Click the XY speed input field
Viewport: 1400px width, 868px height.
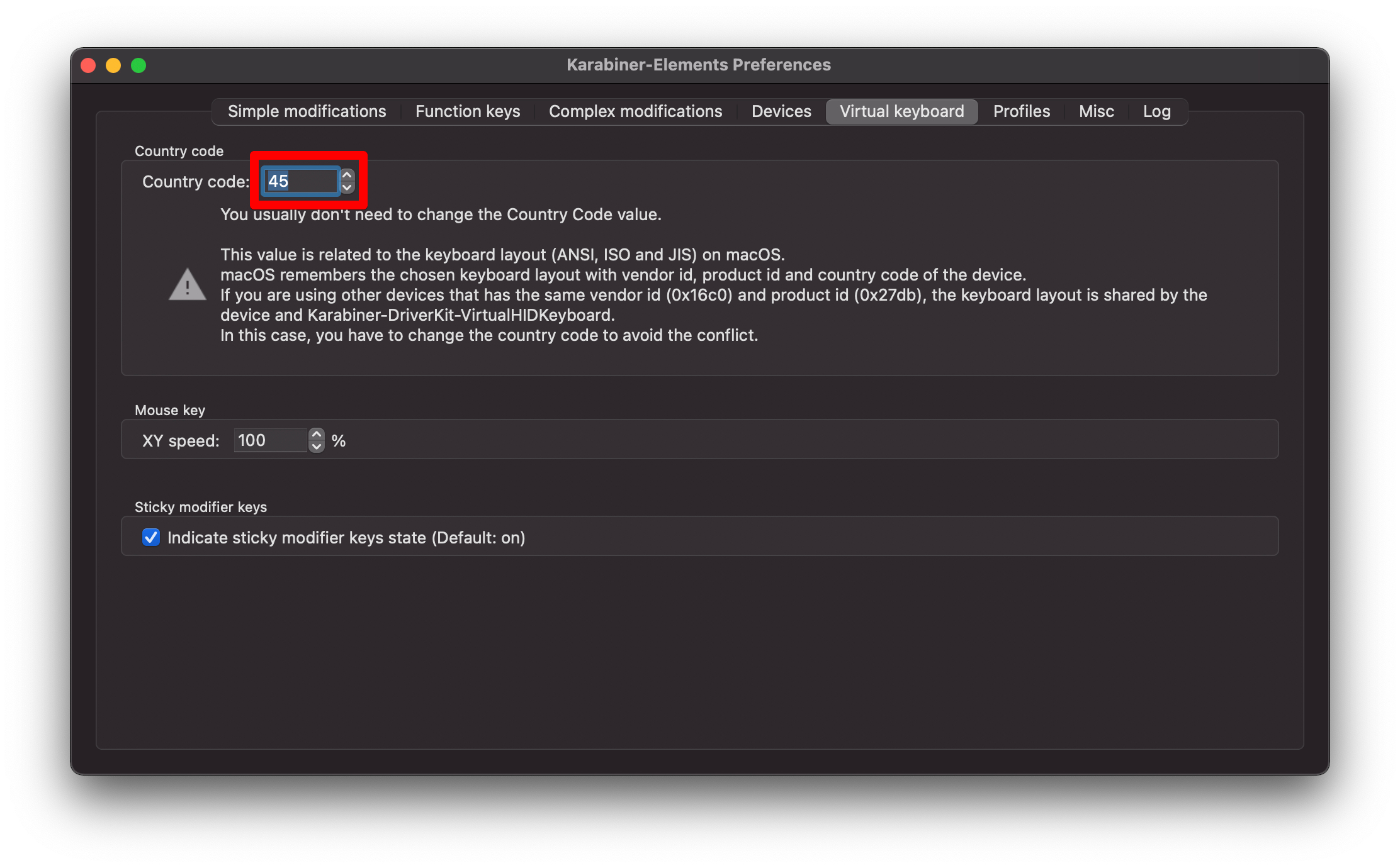[270, 440]
